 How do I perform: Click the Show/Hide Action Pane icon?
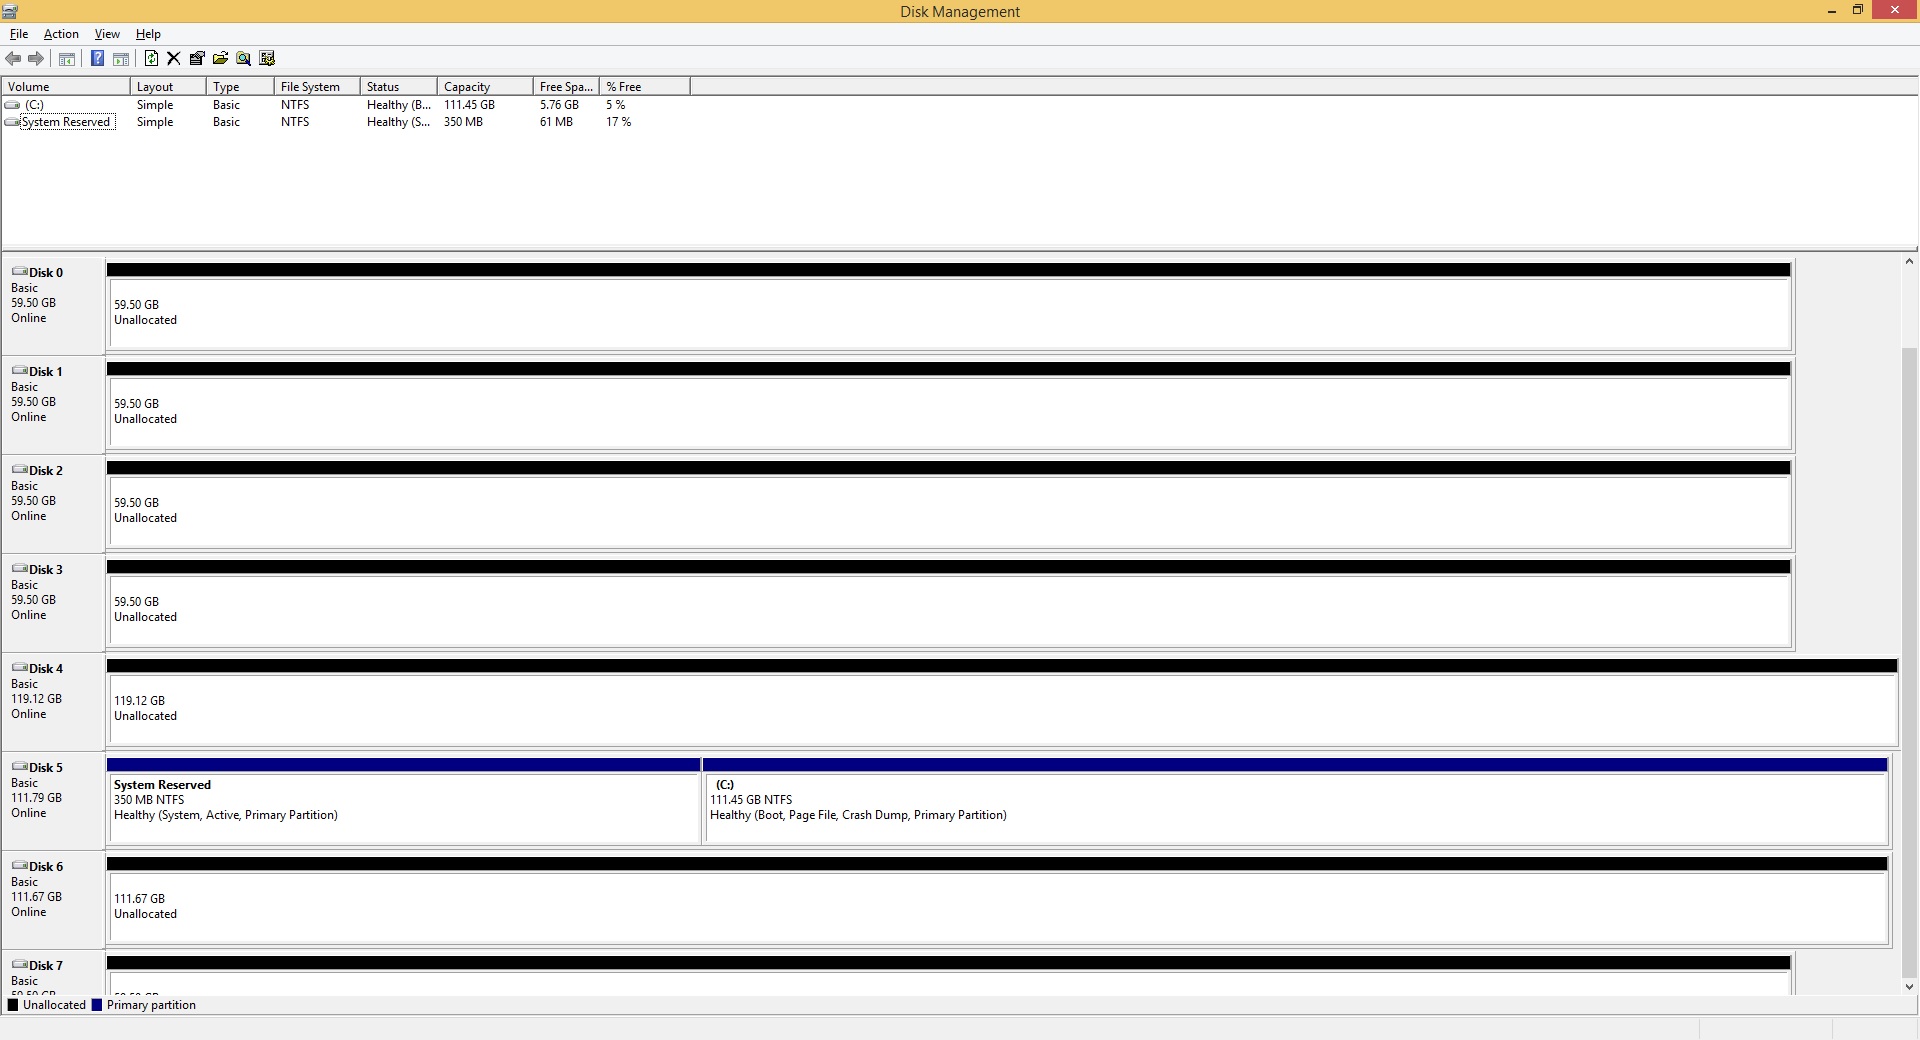(120, 58)
